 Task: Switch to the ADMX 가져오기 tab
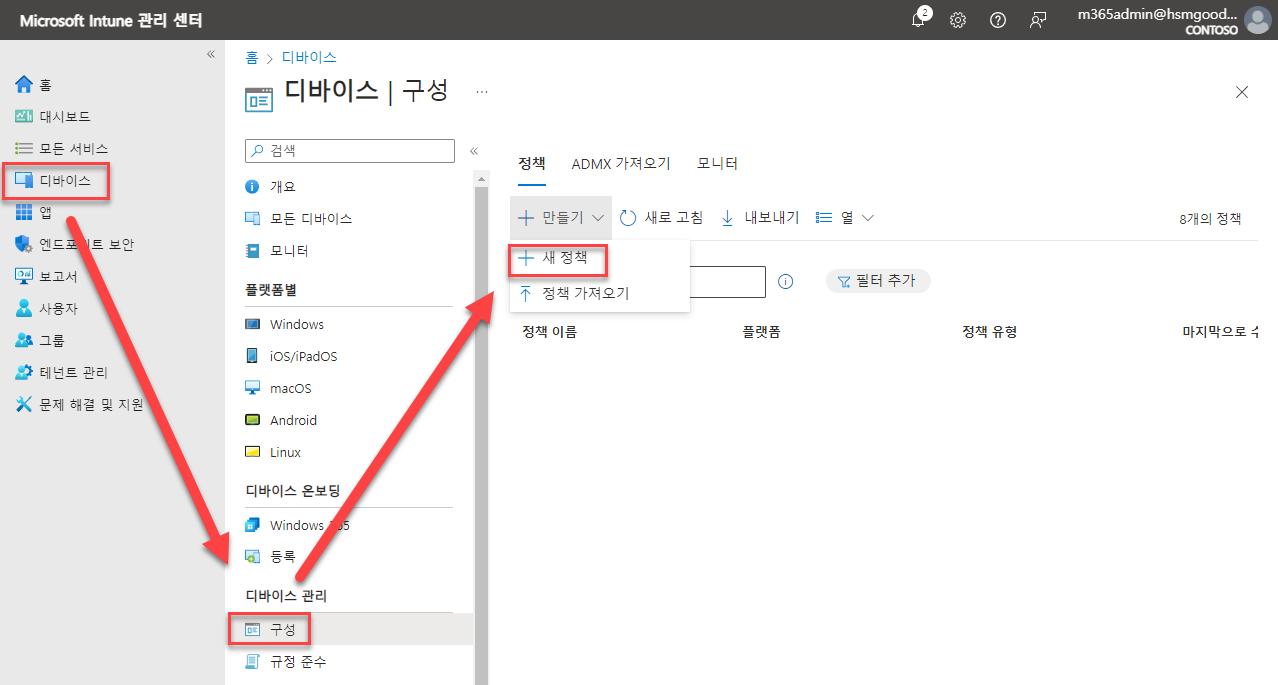(621, 162)
